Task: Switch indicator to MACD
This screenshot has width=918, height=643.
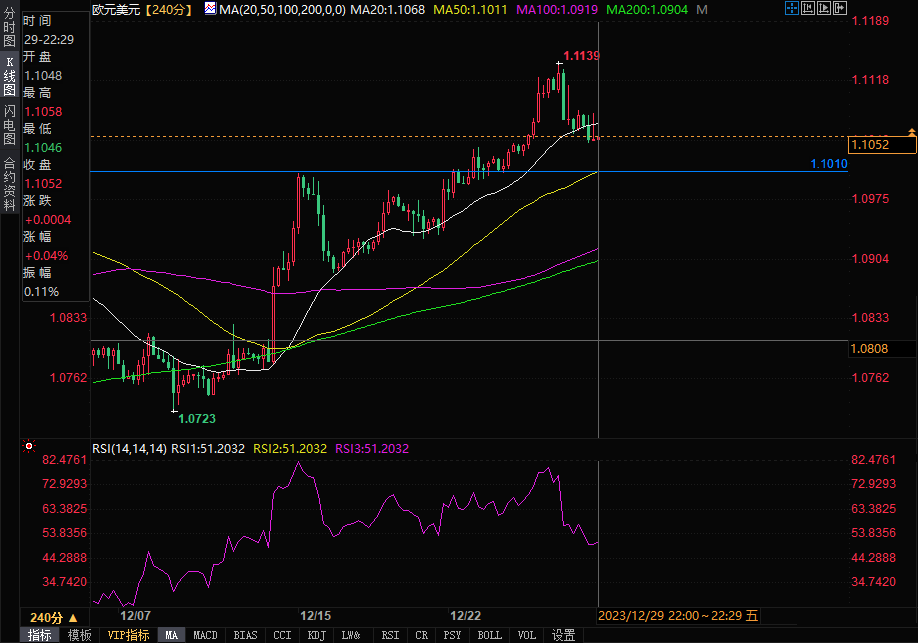Action: point(205,635)
